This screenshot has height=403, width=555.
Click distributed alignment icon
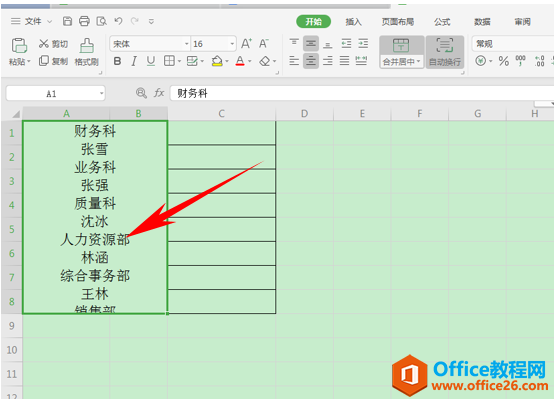click(x=361, y=61)
